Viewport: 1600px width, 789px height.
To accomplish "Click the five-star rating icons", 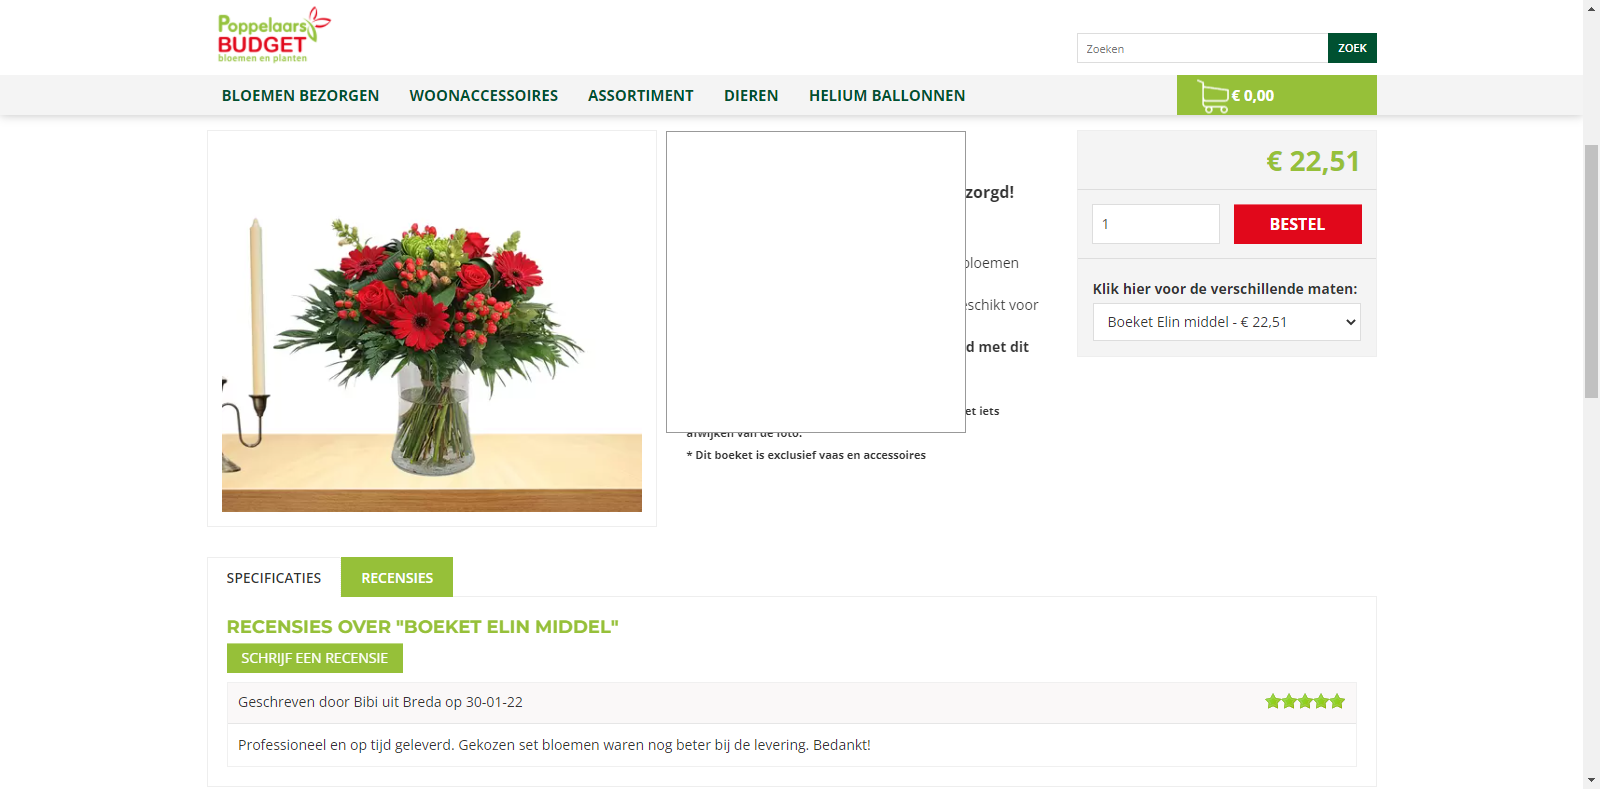I will [x=1305, y=702].
